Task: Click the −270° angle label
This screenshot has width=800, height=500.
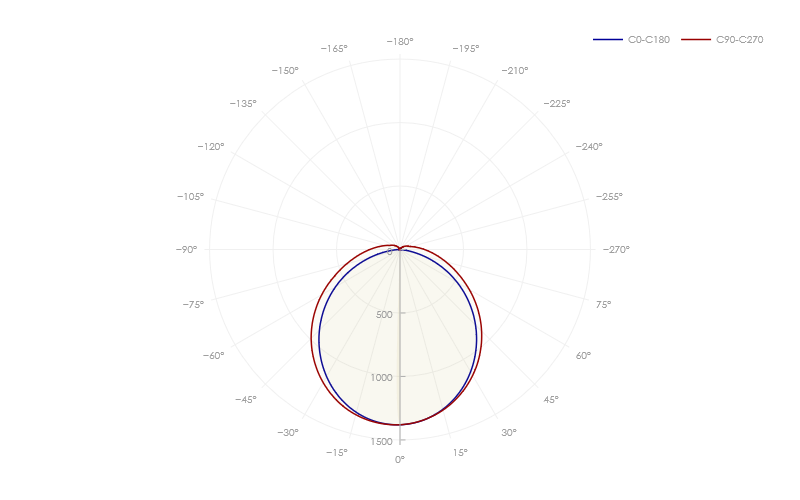Action: pyautogui.click(x=616, y=249)
